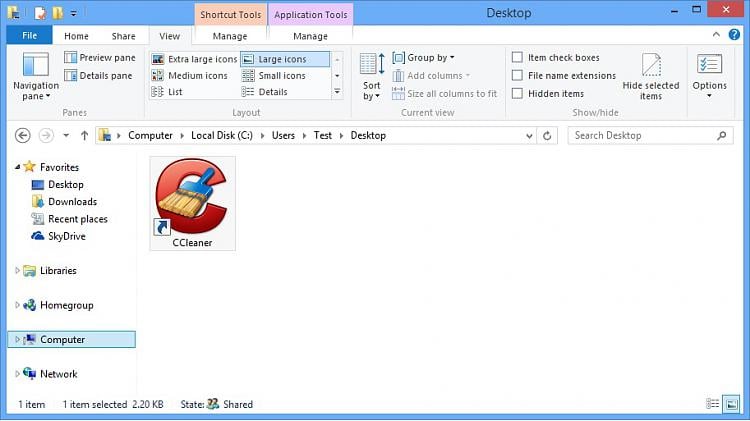The height and width of the screenshot is (421, 750).
Task: Expand the Homegroup tree node
Action: pos(17,305)
